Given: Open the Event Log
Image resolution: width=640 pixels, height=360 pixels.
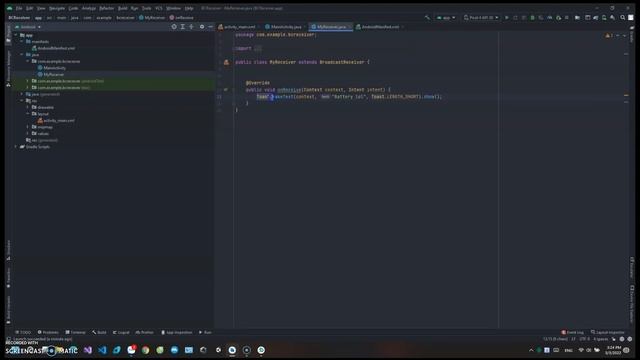Looking at the screenshot, I should pos(573,332).
